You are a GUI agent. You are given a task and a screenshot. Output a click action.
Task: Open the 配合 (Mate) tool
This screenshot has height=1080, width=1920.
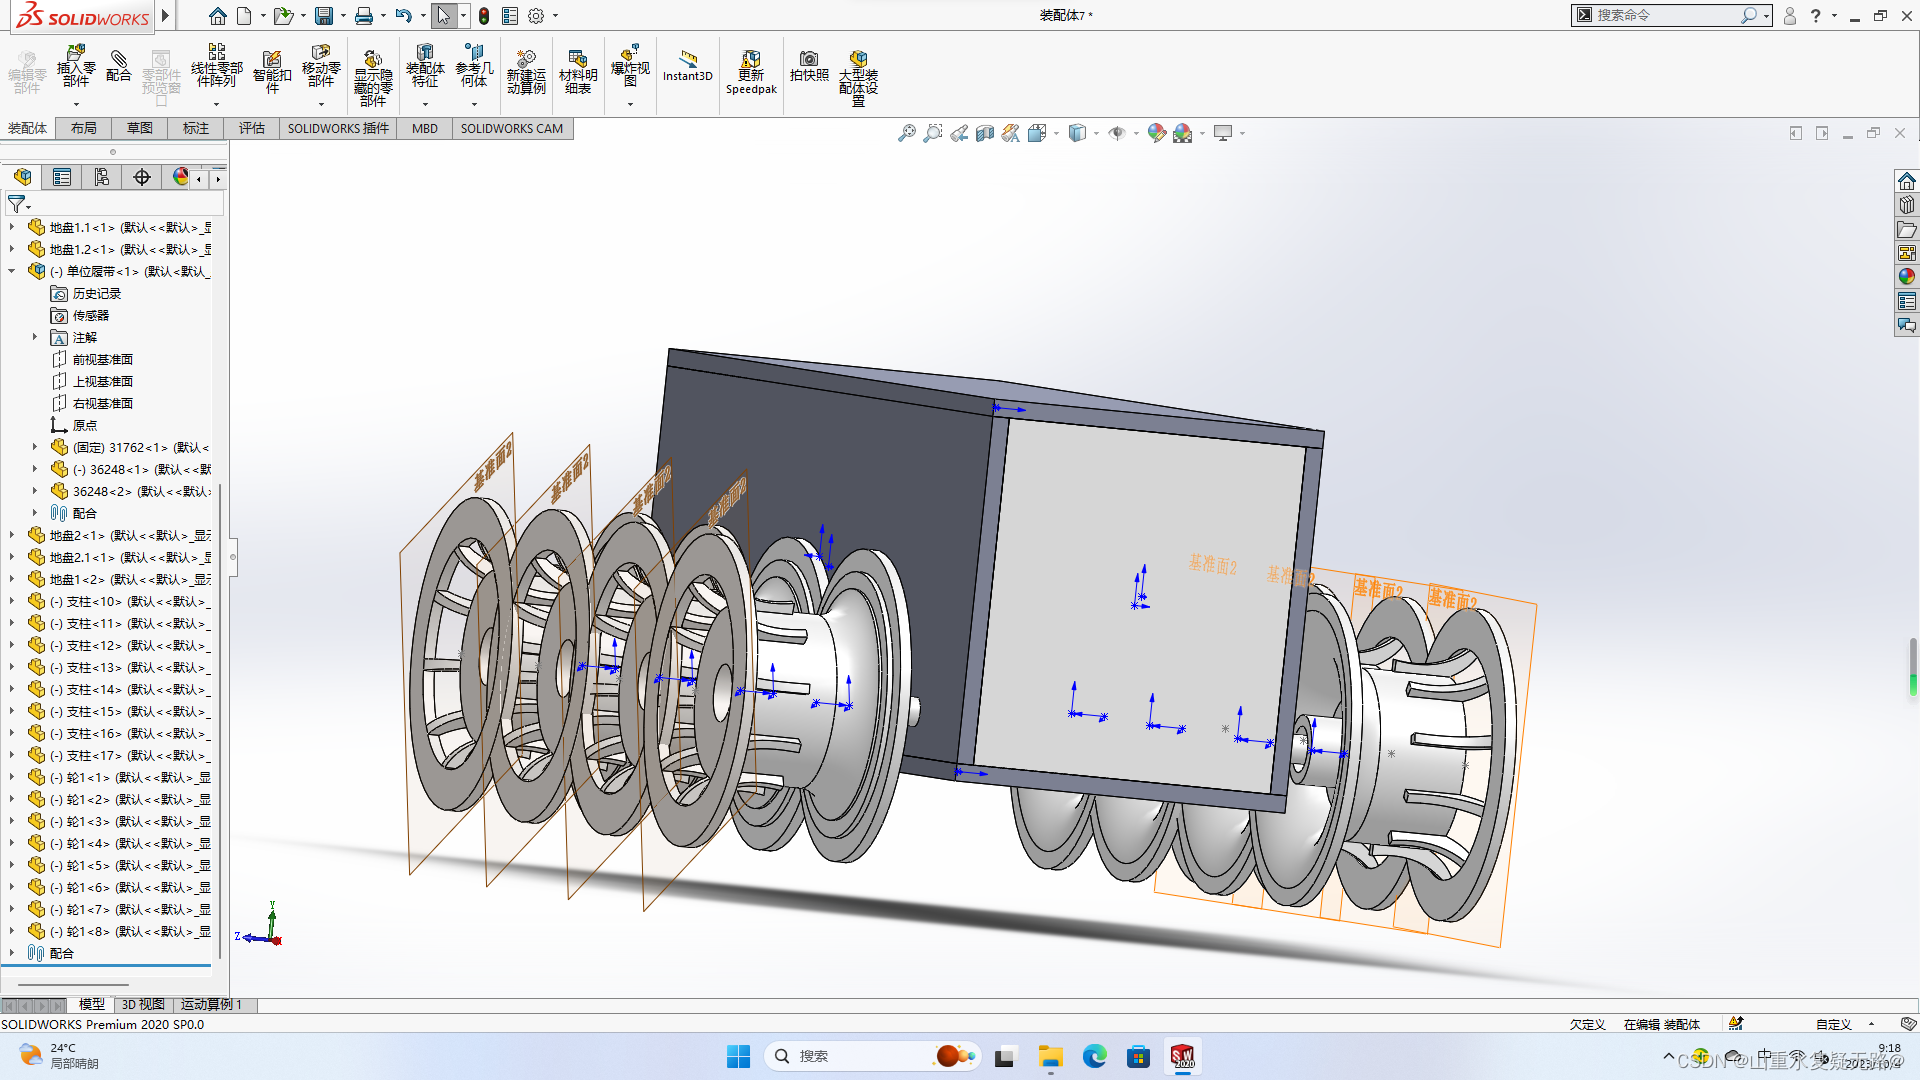click(x=119, y=70)
